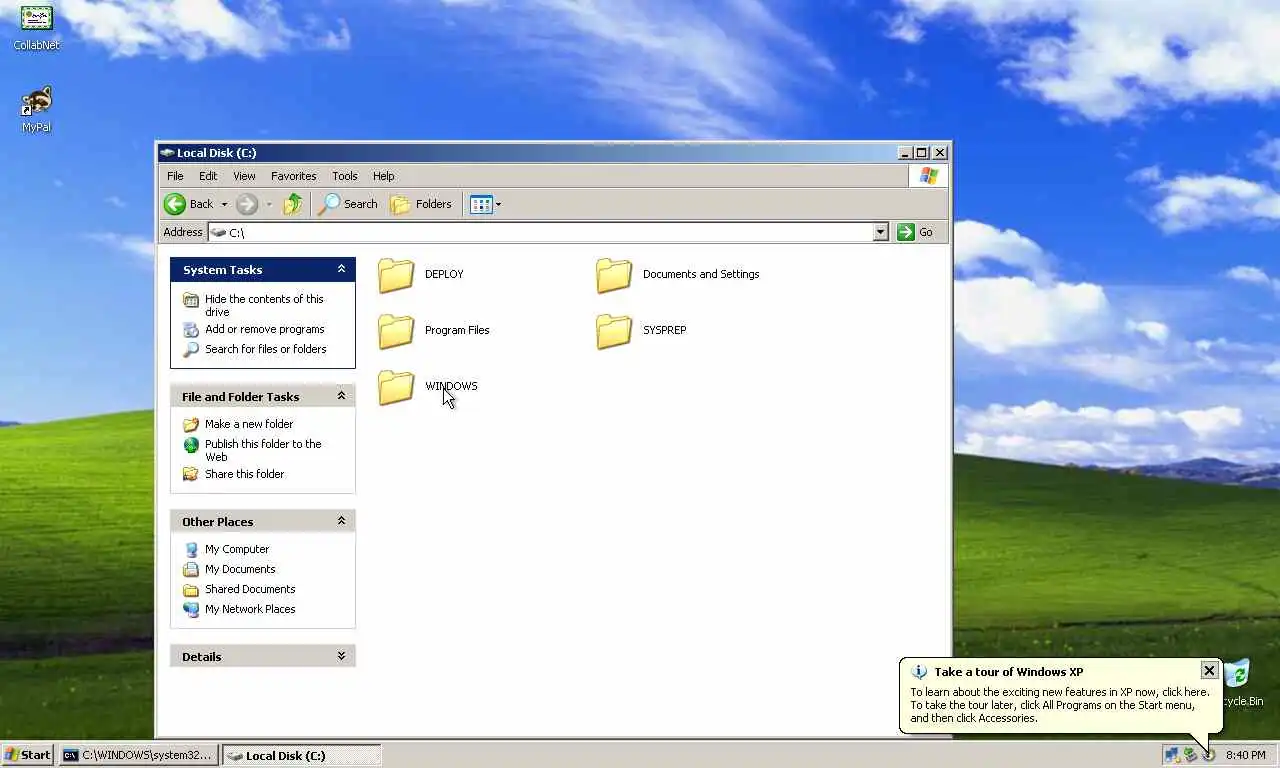This screenshot has height=768, width=1280.
Task: Click the Views toolbar icon
Action: click(481, 204)
